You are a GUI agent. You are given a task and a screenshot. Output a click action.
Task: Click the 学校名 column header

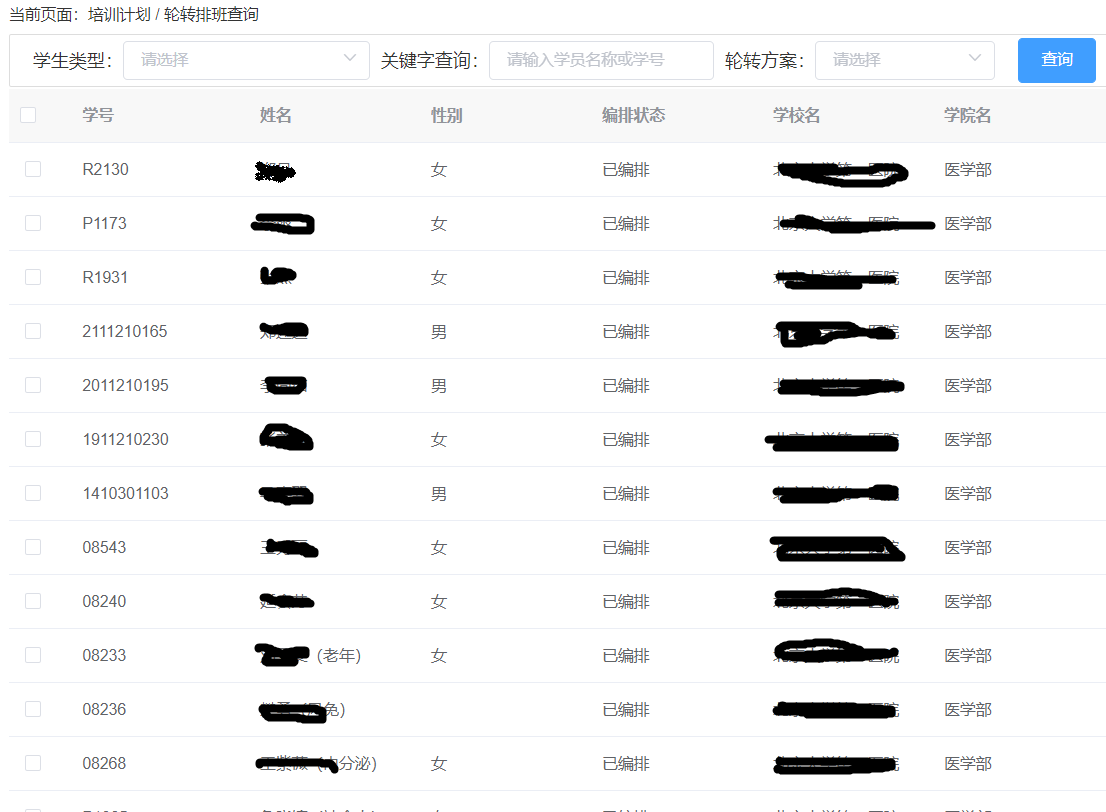[x=796, y=115]
